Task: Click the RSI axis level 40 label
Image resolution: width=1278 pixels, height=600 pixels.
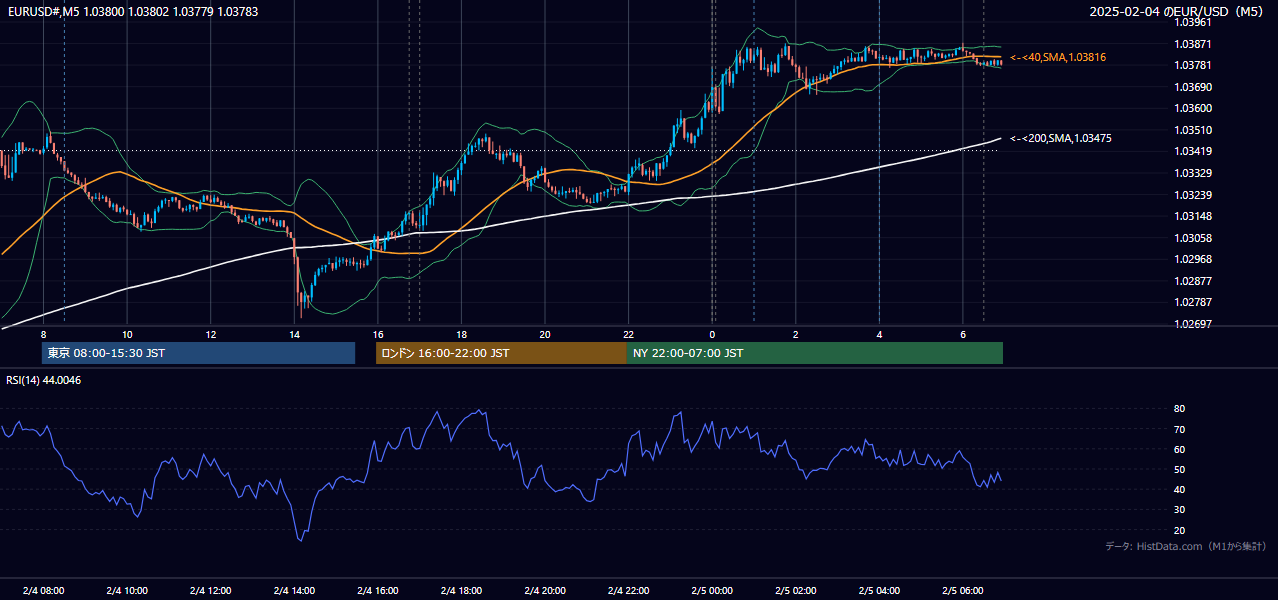Action: click(x=1179, y=489)
